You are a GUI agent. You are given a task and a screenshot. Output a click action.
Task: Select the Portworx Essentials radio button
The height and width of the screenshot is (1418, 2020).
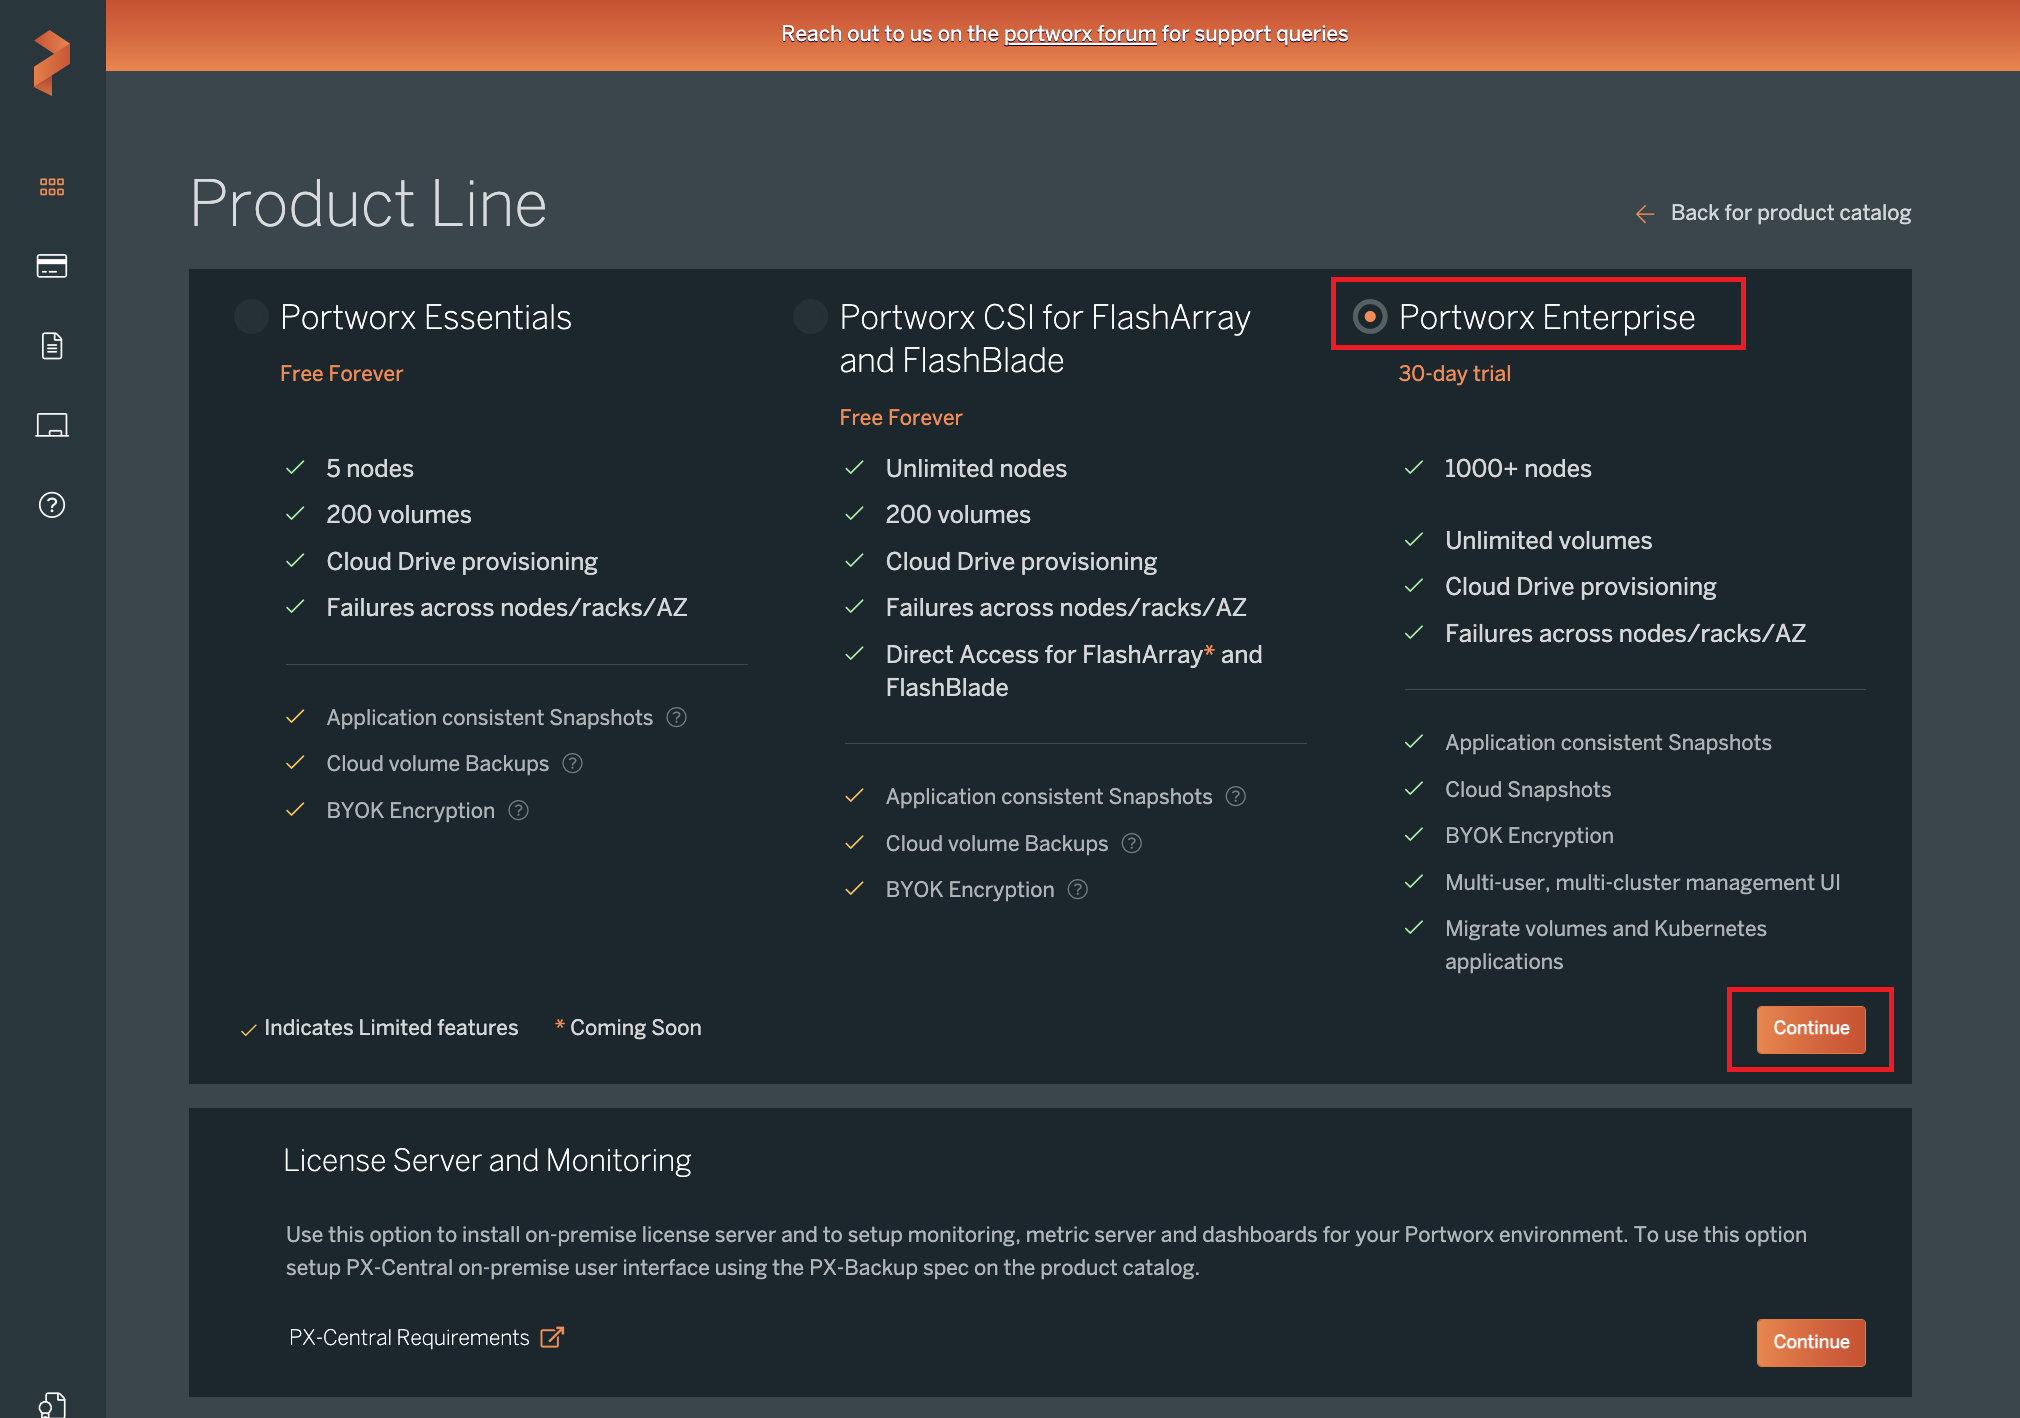[x=251, y=317]
